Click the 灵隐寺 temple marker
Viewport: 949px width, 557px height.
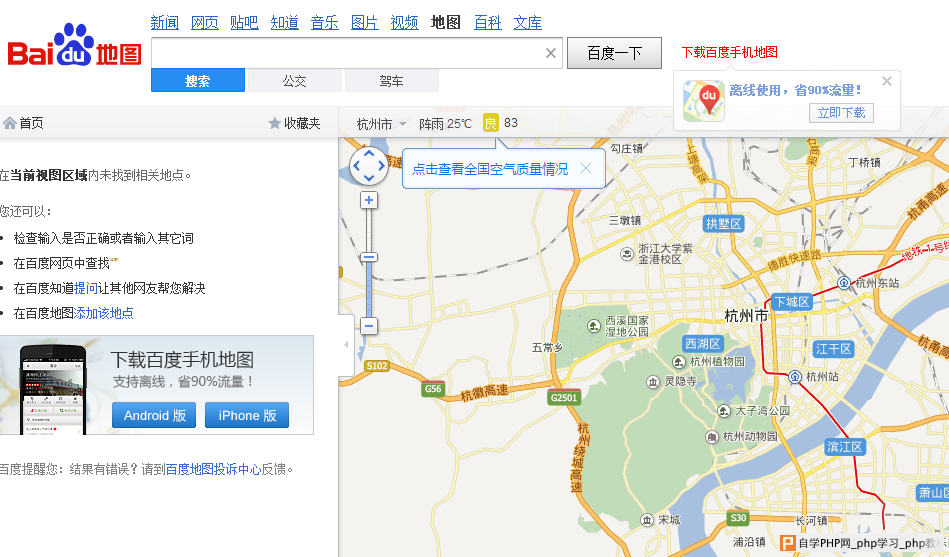[653, 381]
